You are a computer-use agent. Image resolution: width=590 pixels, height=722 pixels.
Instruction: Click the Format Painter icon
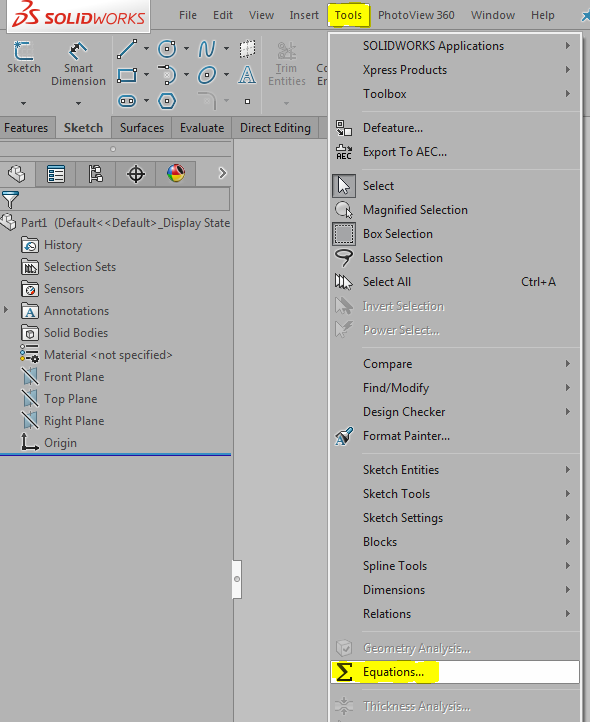tap(344, 436)
